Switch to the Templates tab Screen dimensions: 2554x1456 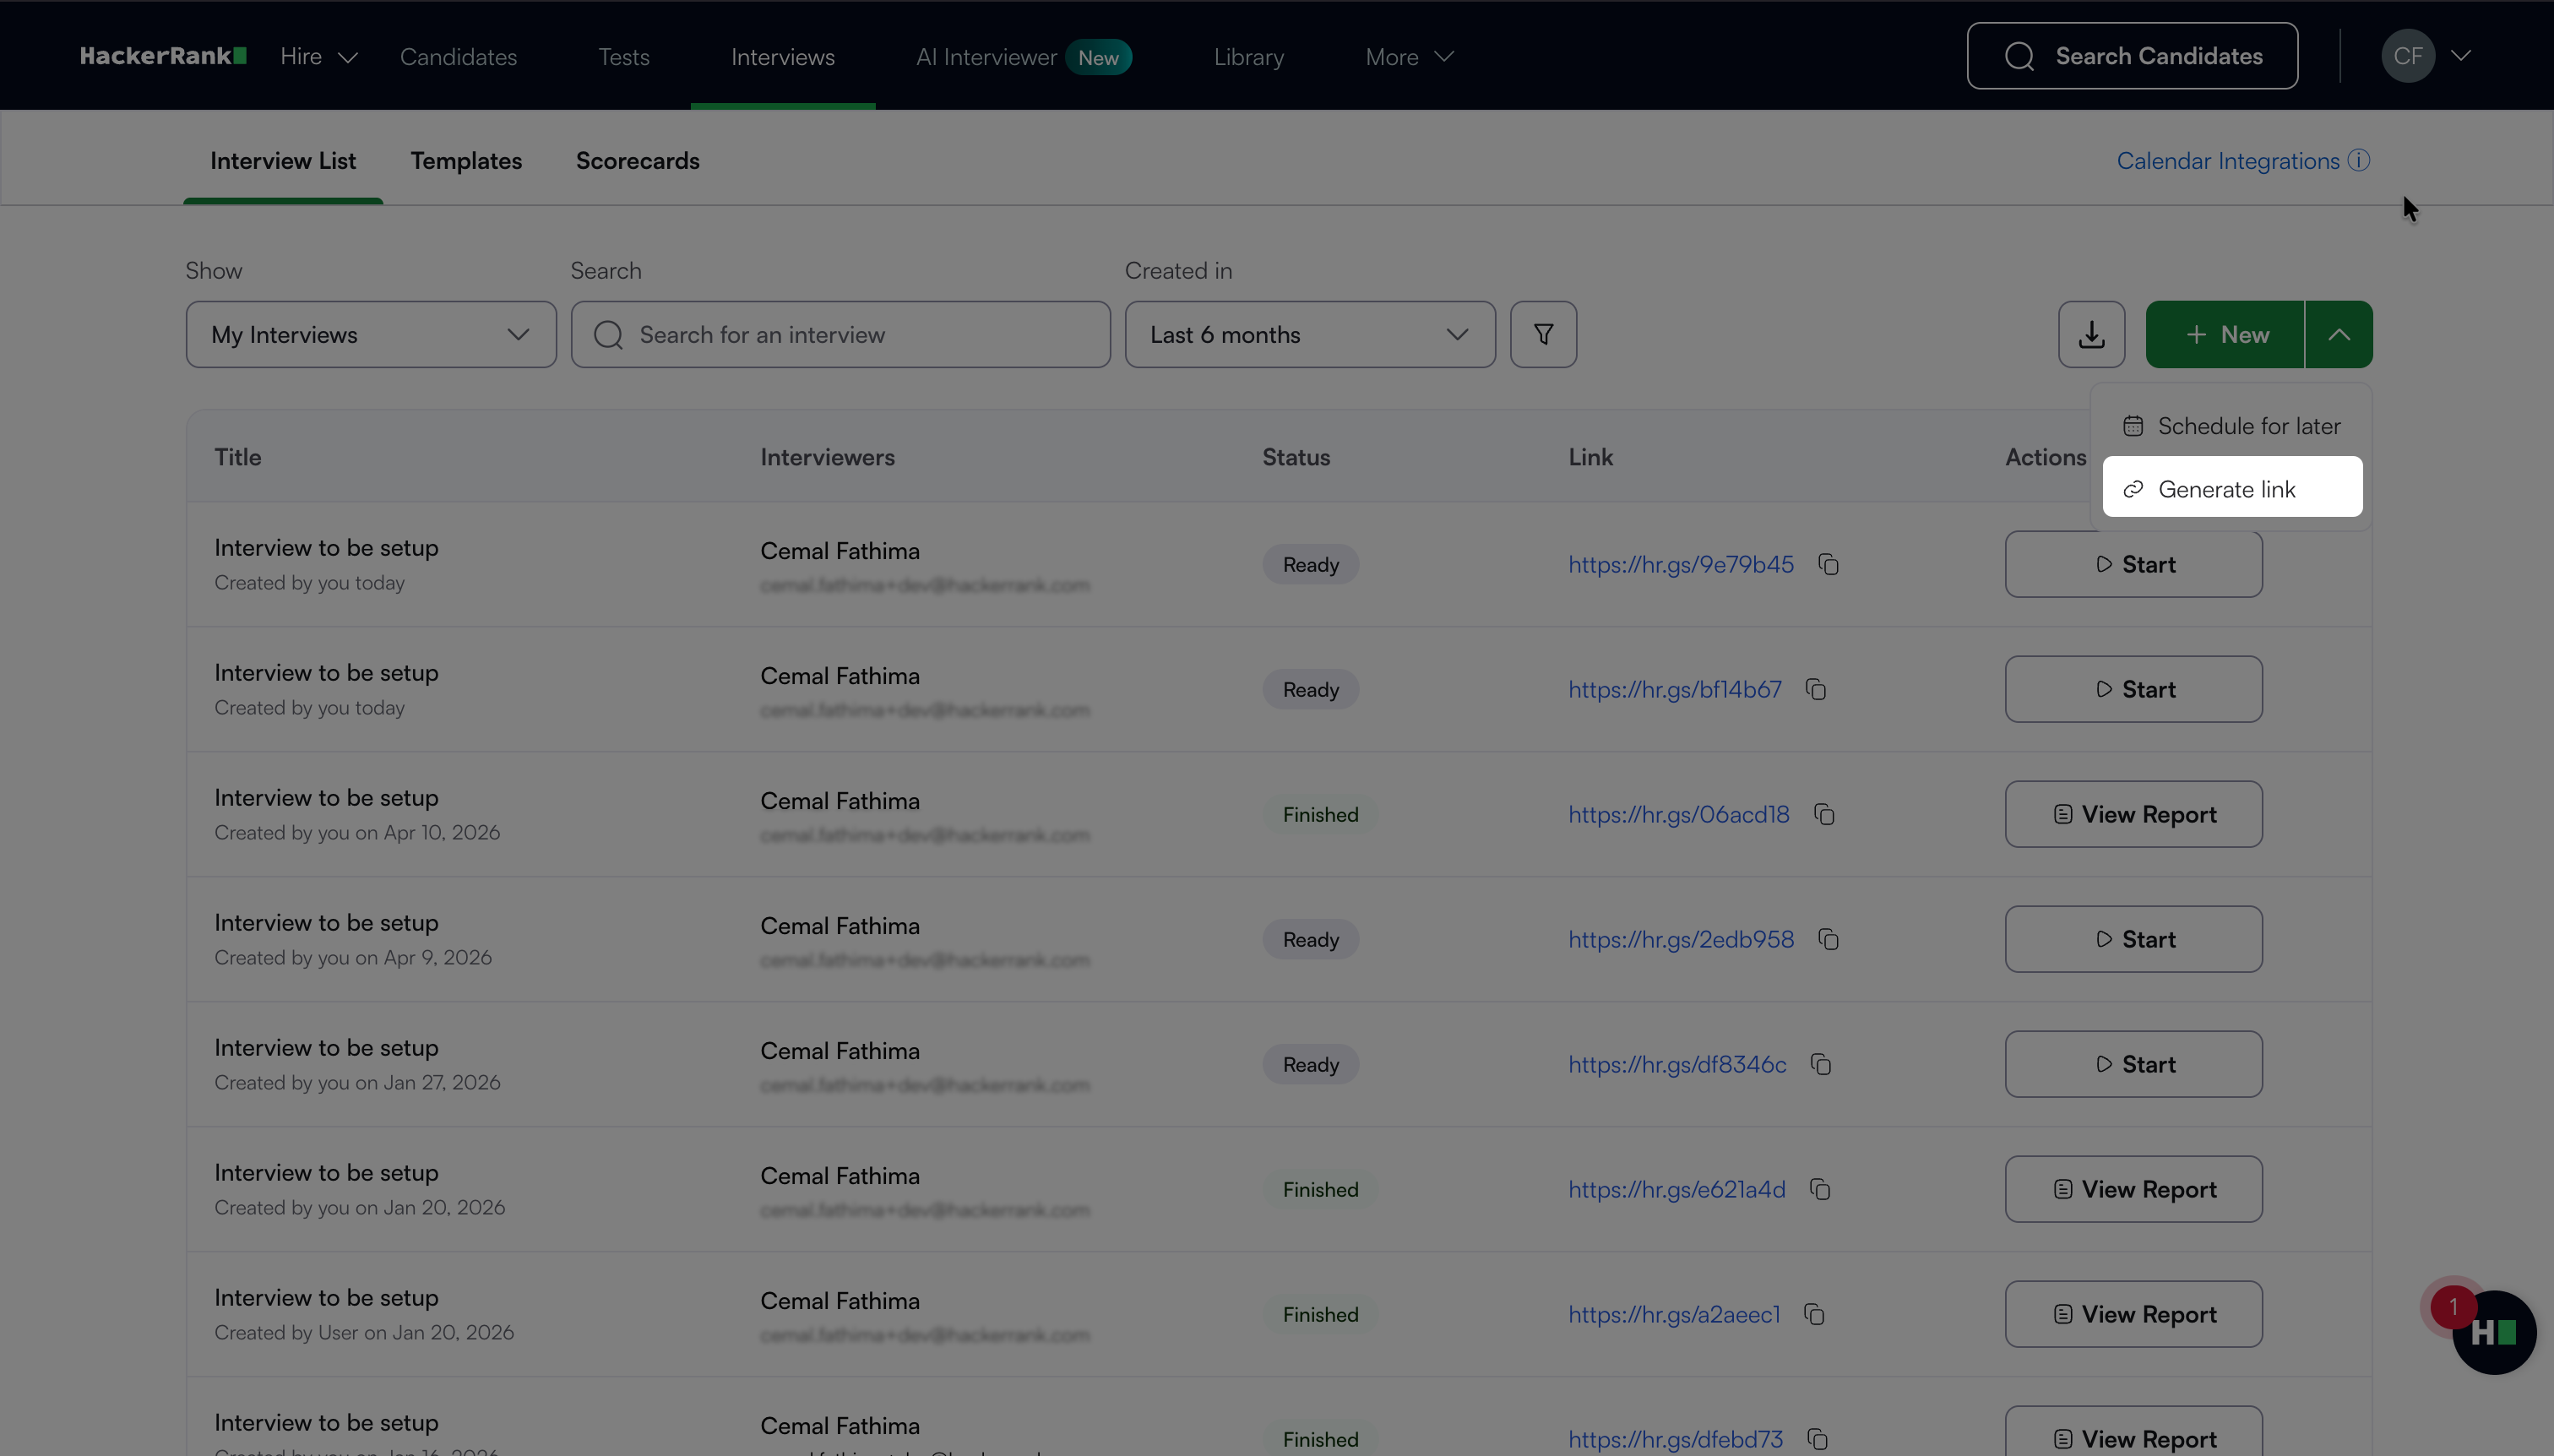[x=466, y=161]
